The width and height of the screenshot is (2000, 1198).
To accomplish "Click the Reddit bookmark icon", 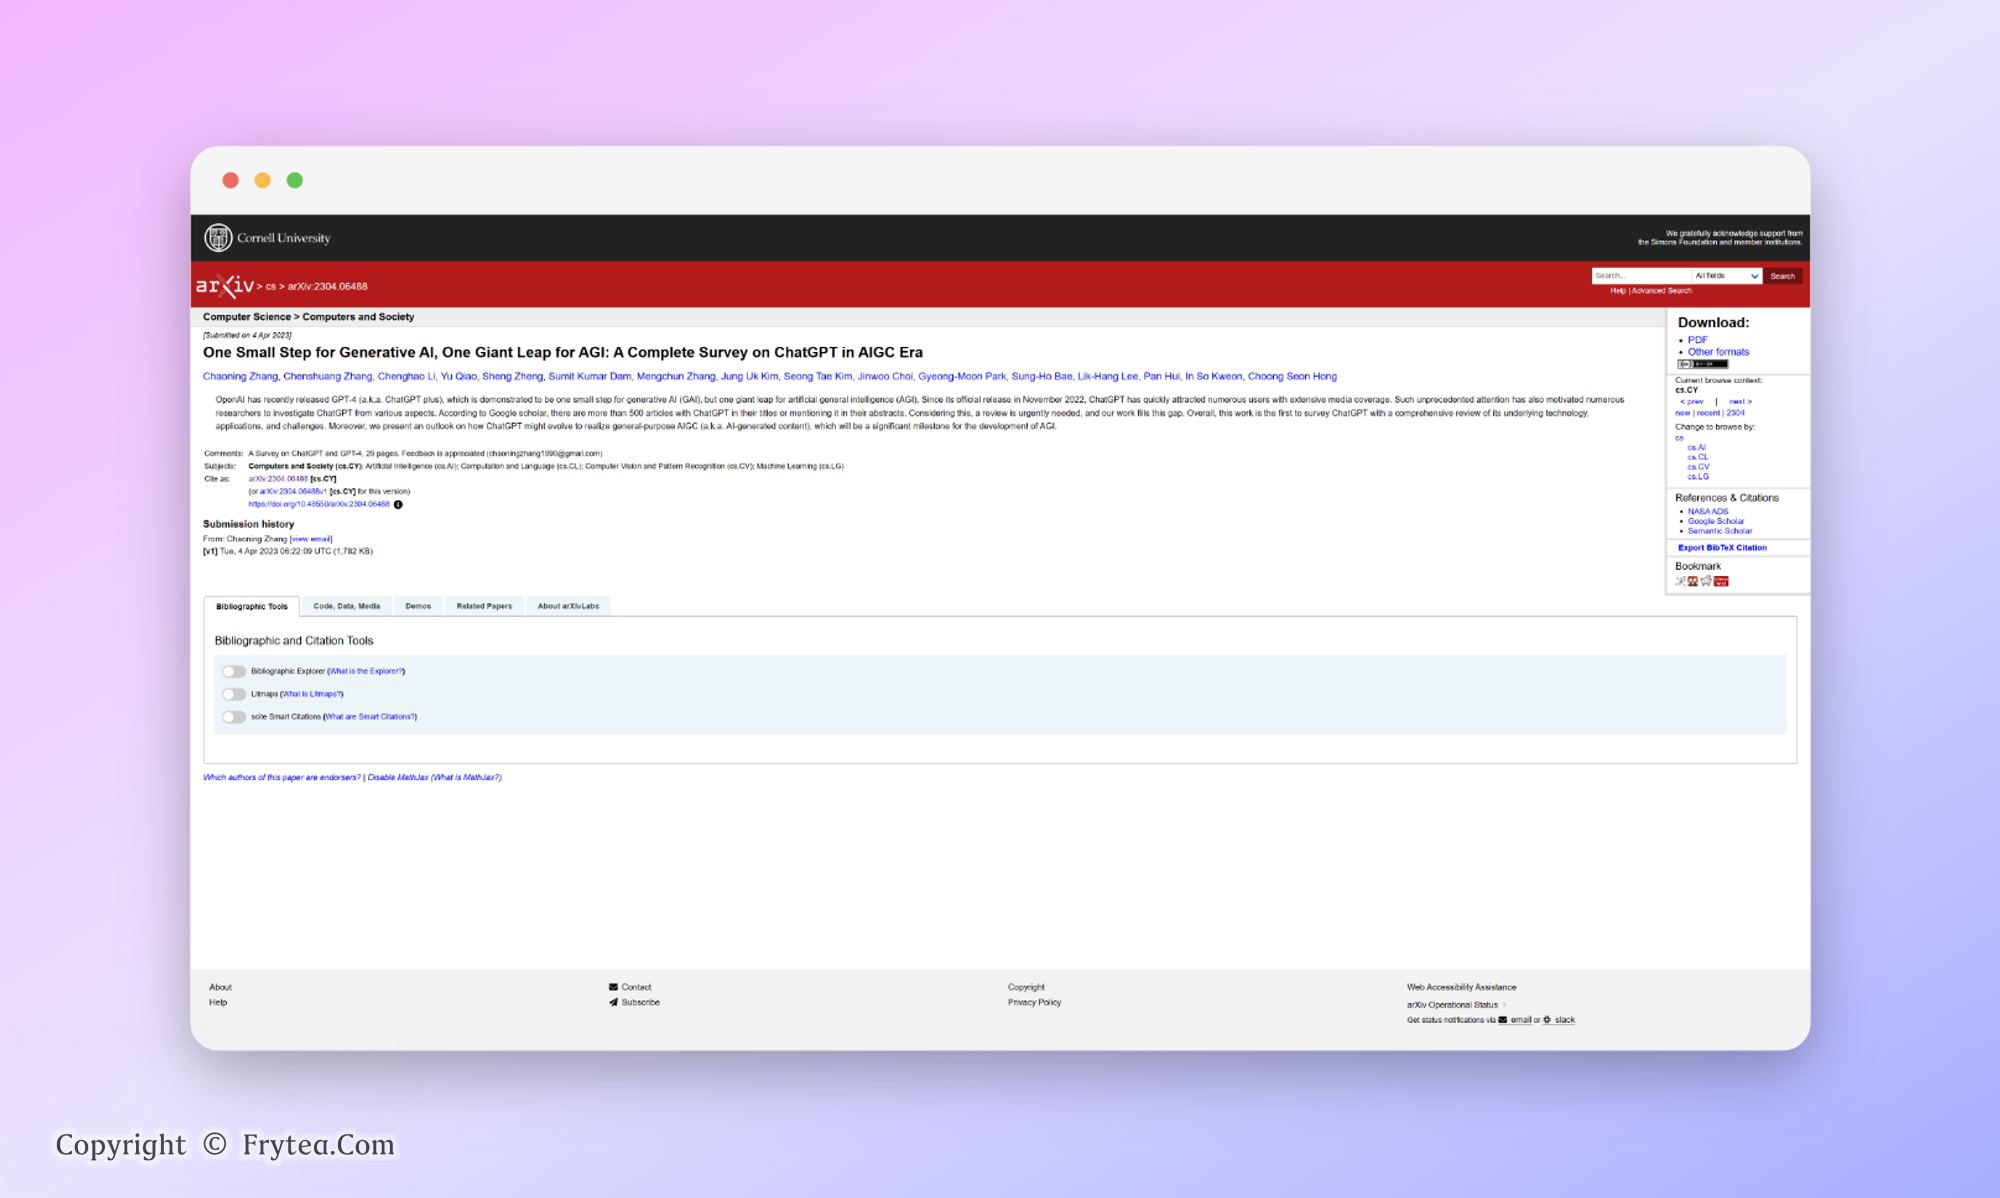I will coord(1706,581).
